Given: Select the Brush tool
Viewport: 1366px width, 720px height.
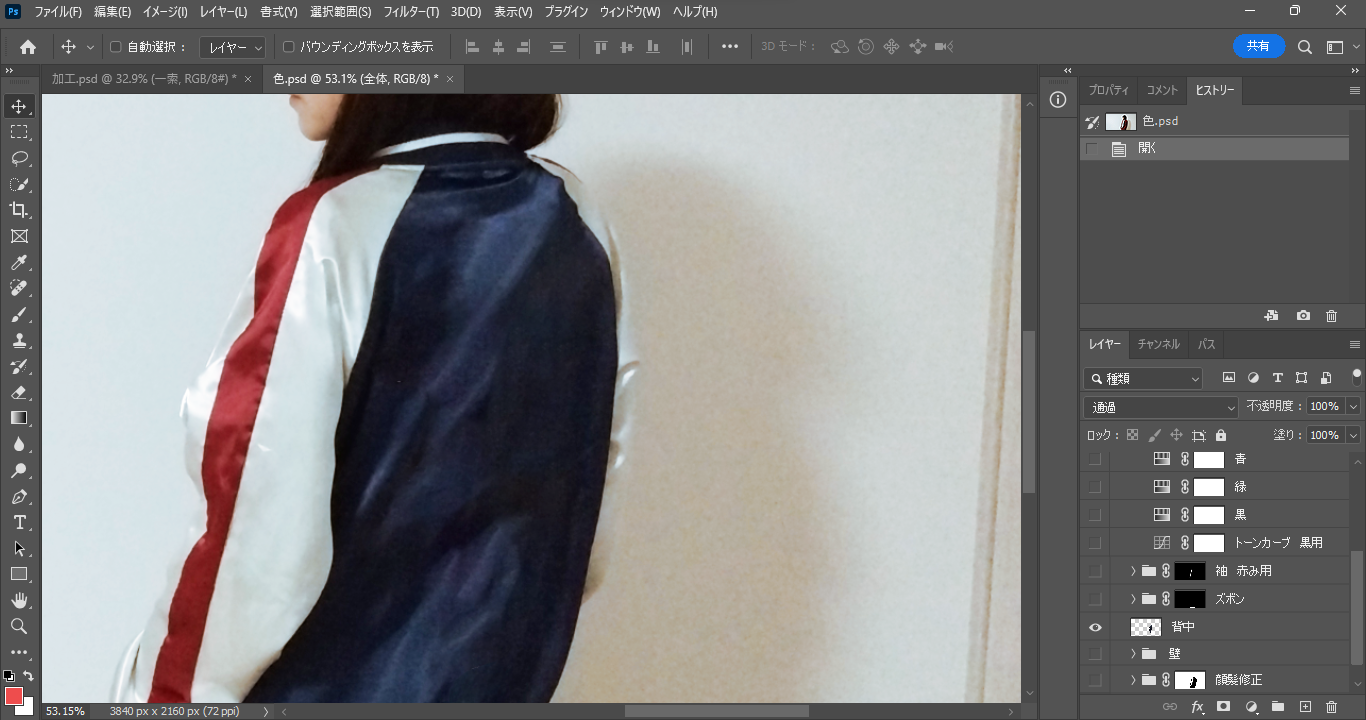Looking at the screenshot, I should click(x=19, y=315).
